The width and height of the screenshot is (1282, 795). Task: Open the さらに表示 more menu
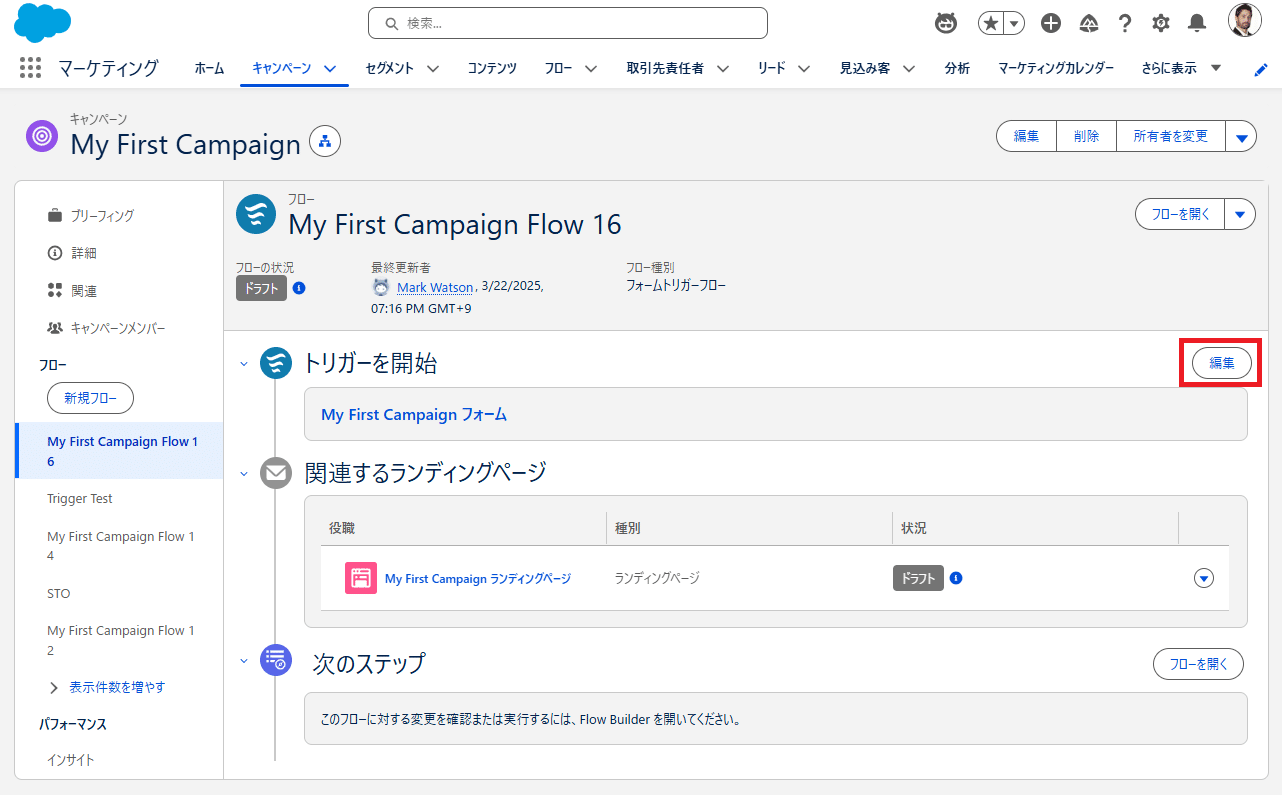(x=1181, y=68)
